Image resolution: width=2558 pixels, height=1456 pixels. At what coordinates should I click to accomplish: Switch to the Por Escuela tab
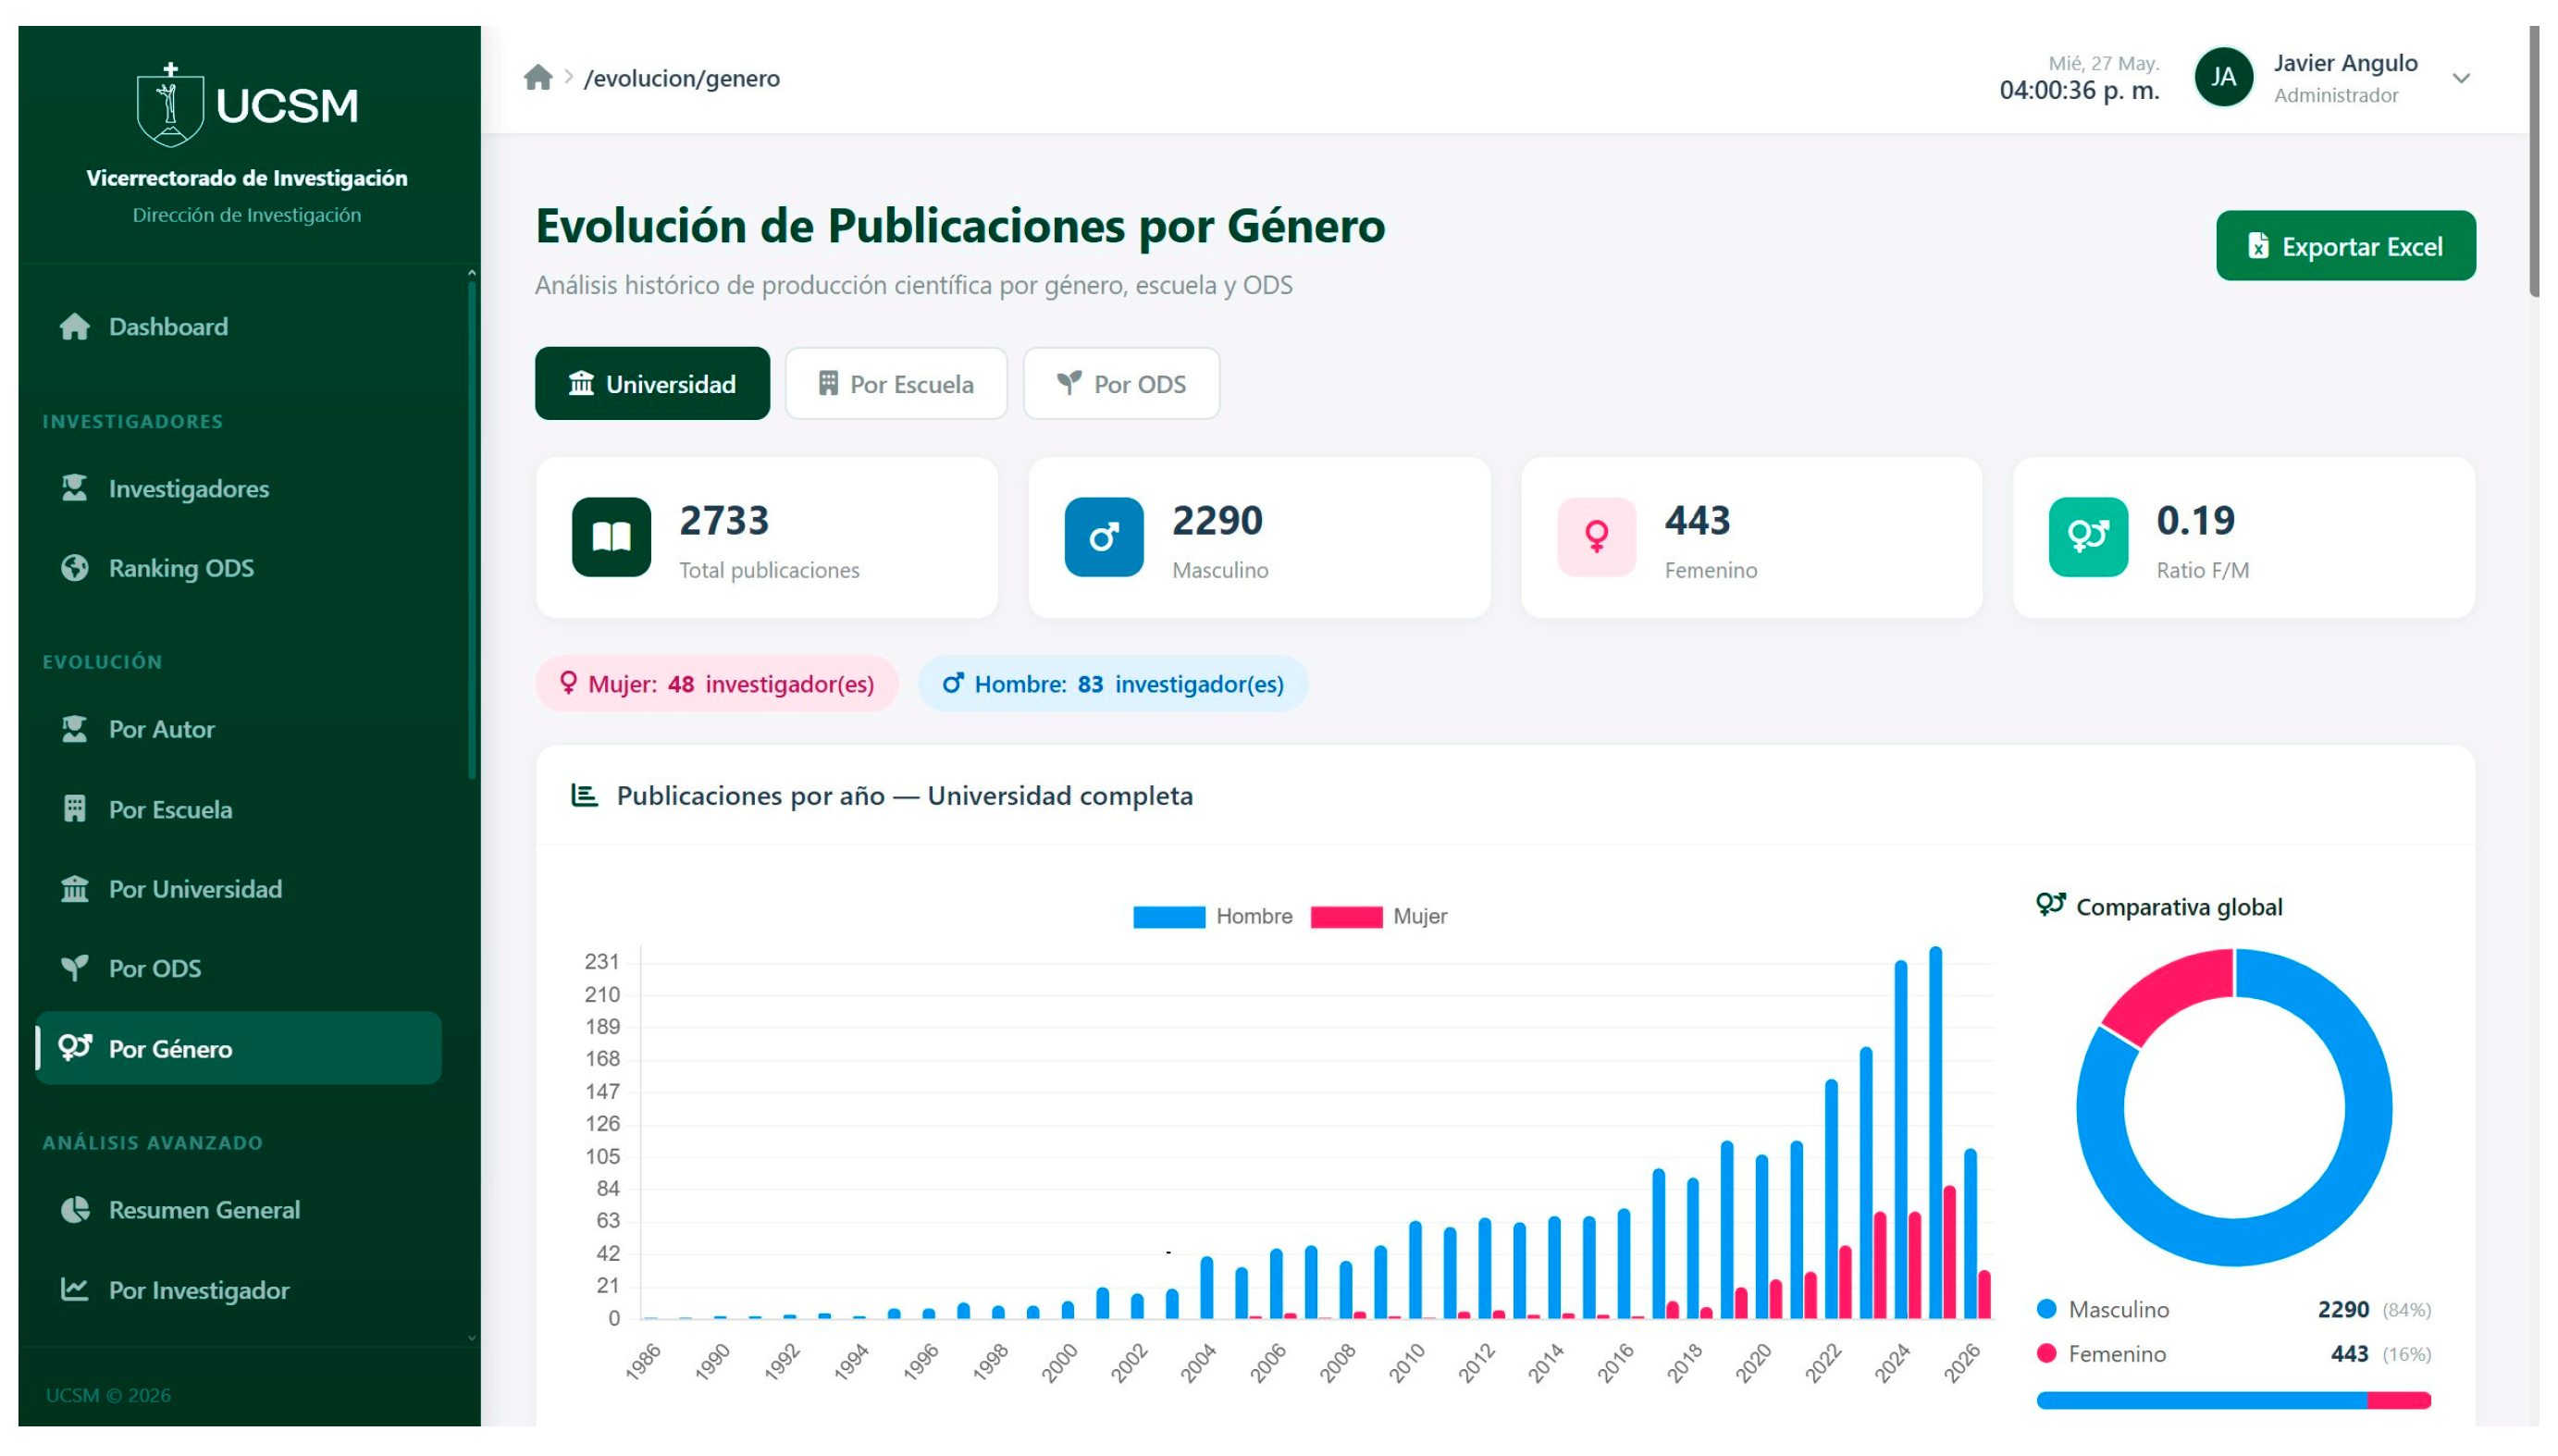[x=896, y=384]
